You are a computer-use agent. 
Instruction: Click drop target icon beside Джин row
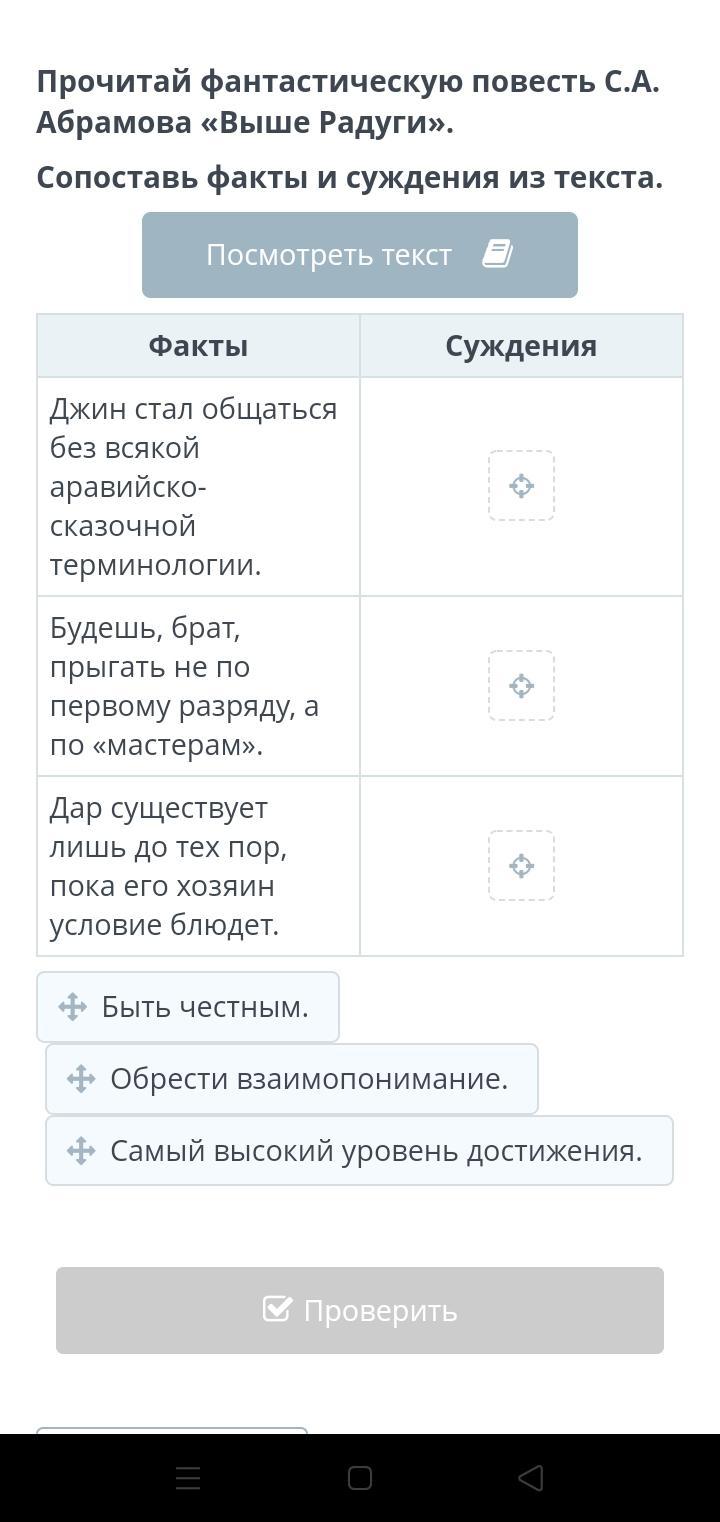521,486
